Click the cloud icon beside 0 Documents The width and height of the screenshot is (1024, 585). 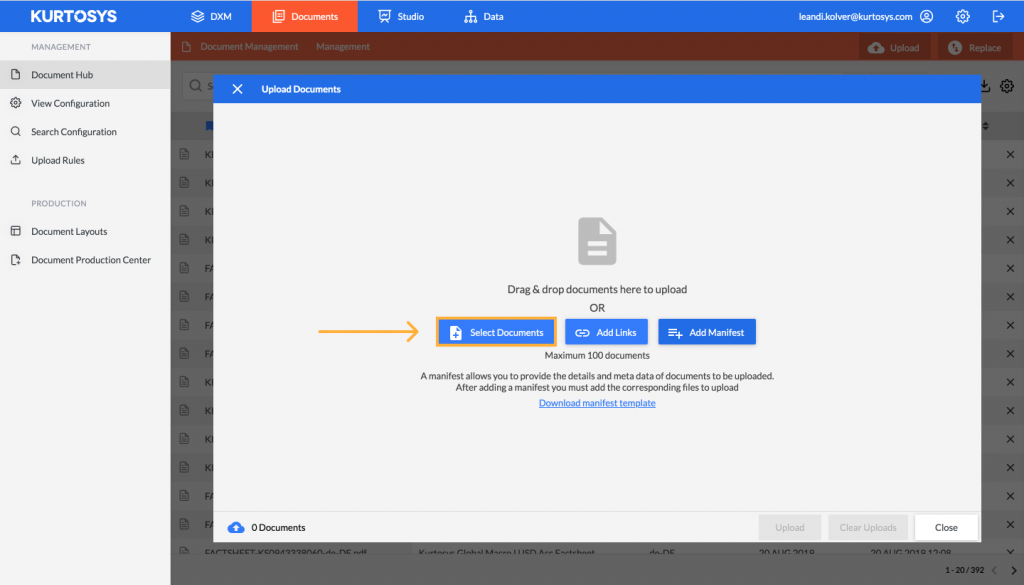(236, 528)
